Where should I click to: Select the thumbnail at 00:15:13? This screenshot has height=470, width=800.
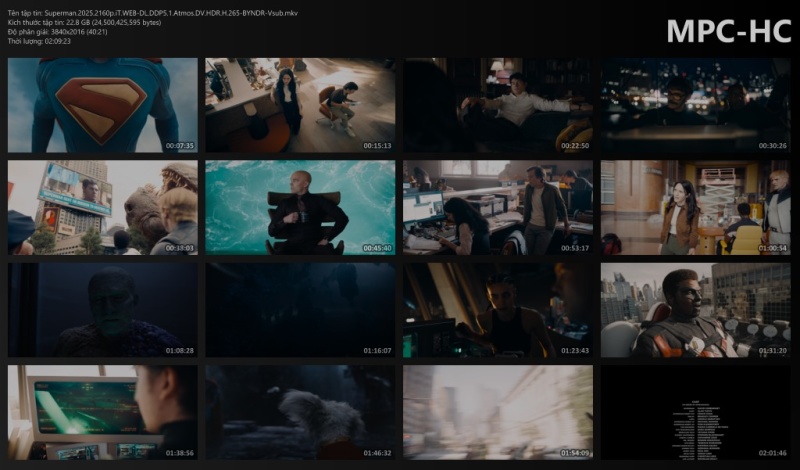pos(300,105)
